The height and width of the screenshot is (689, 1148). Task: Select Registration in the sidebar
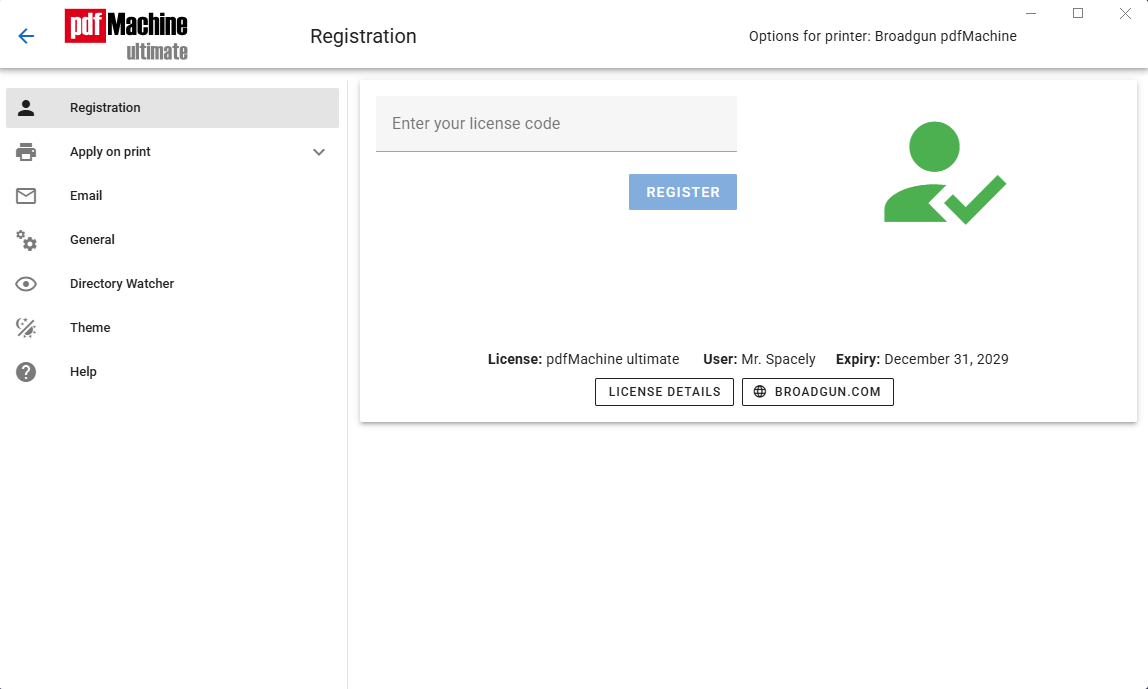point(172,108)
